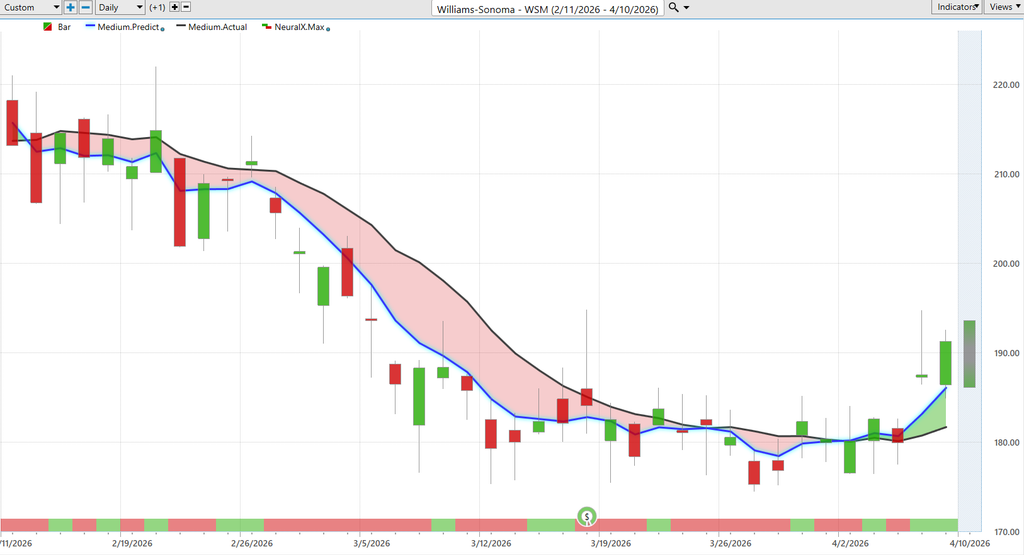Viewport: 1024px width, 555px height.
Task: Click the 3/19/2026 date axis label
Action: (611, 543)
